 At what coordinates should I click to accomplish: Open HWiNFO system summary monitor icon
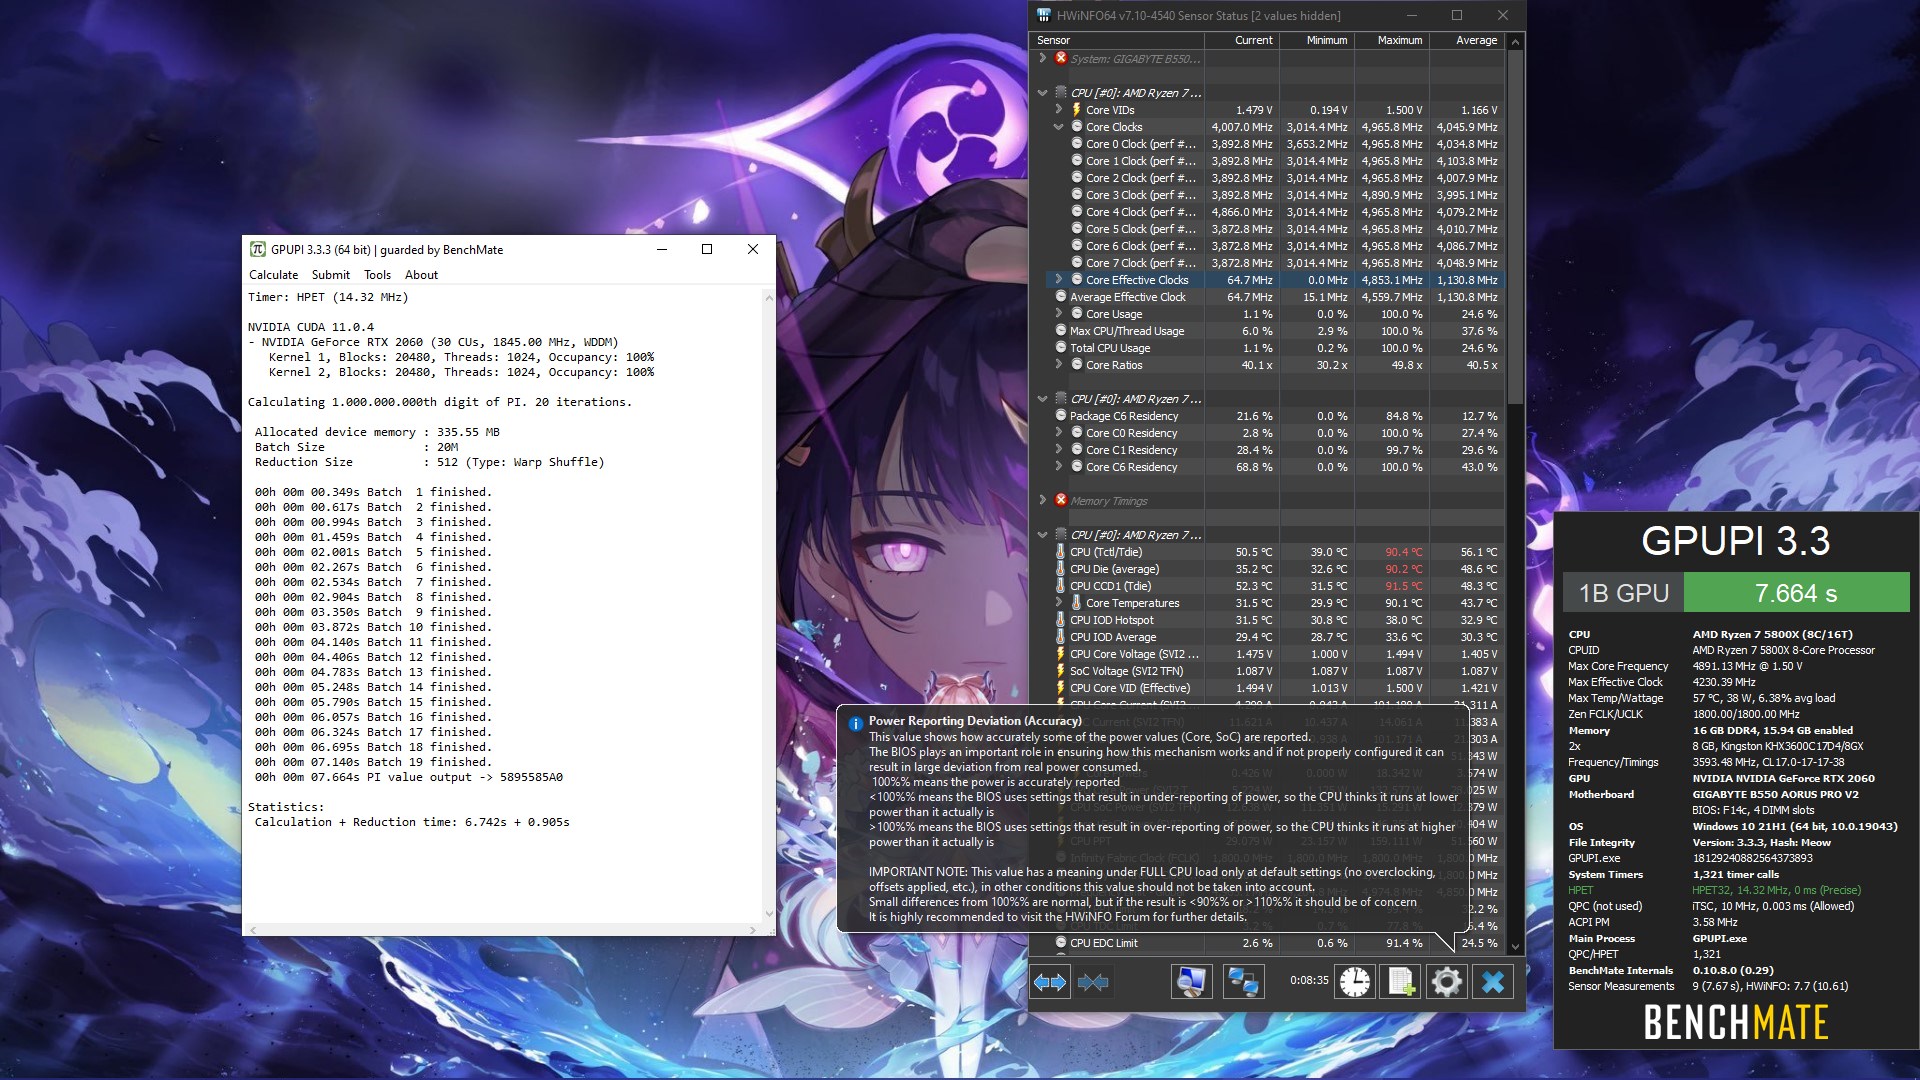pos(1191,982)
